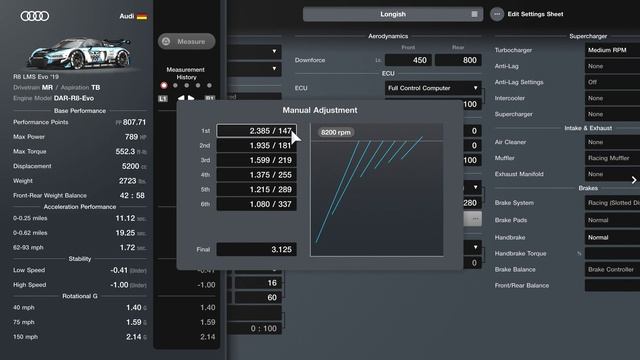Viewport: 640px width, 360px height.
Task: Select the Longish settings sheet bar
Action: [393, 14]
